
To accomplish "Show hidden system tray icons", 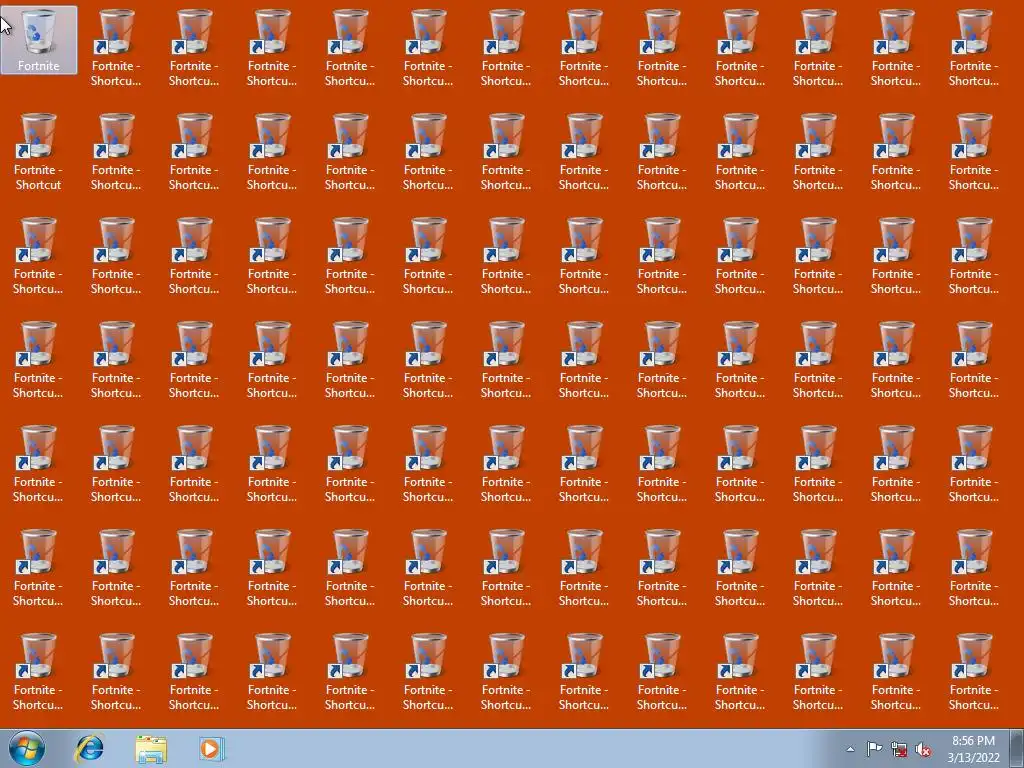I will point(850,749).
